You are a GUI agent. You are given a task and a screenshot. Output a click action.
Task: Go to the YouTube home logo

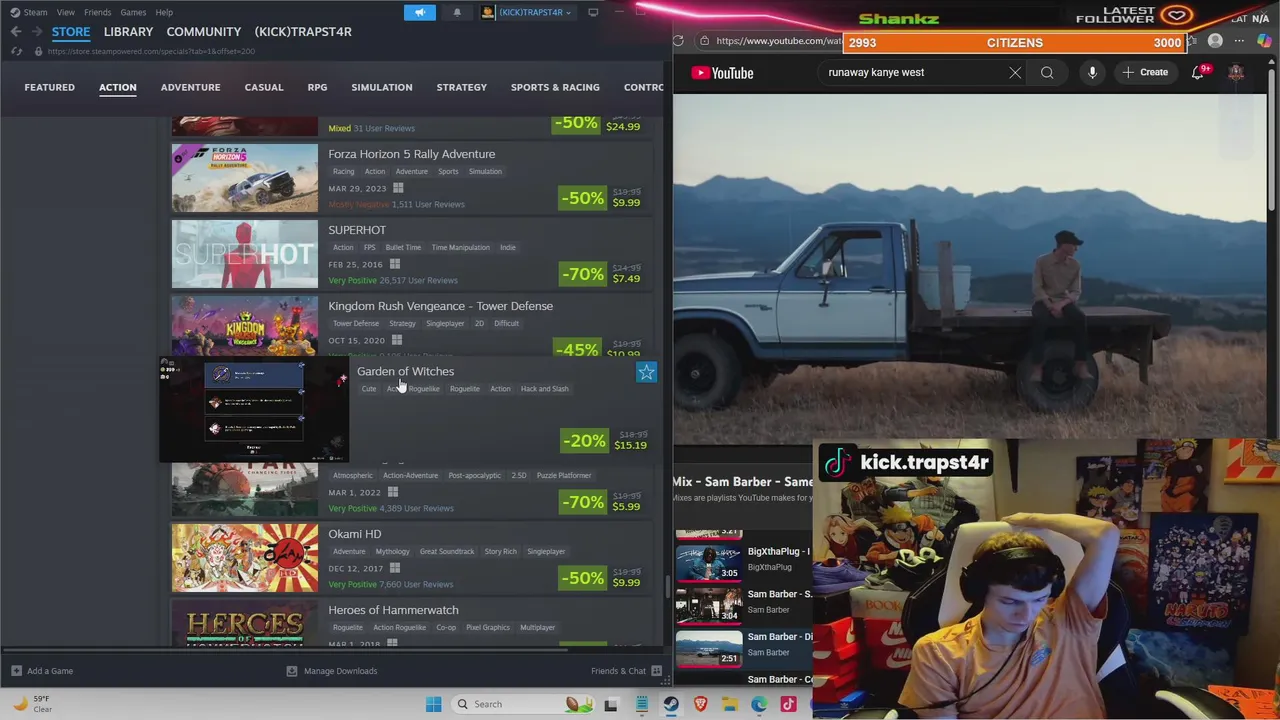tap(722, 73)
